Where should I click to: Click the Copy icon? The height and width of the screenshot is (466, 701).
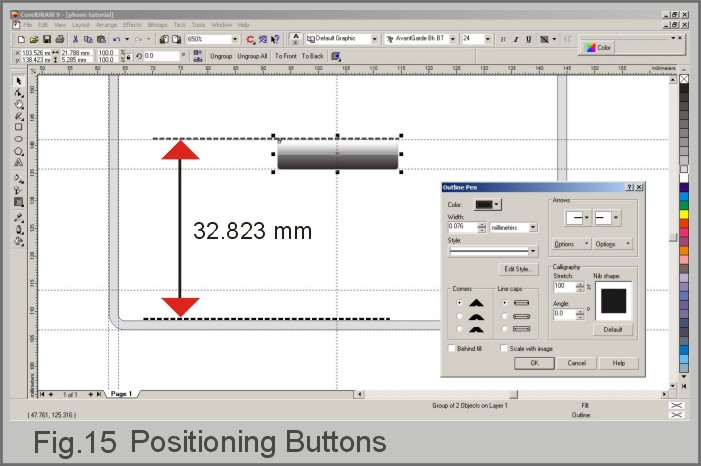[x=88, y=39]
